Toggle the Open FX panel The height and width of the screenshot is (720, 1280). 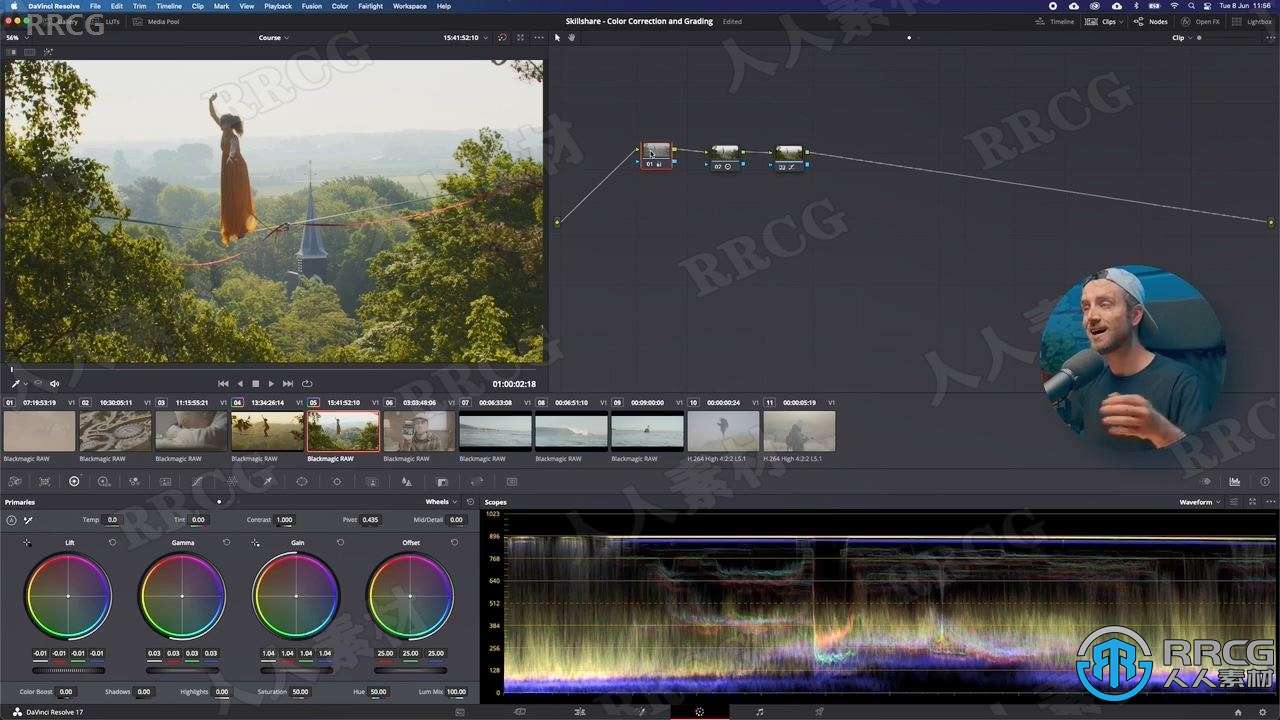[x=1200, y=22]
